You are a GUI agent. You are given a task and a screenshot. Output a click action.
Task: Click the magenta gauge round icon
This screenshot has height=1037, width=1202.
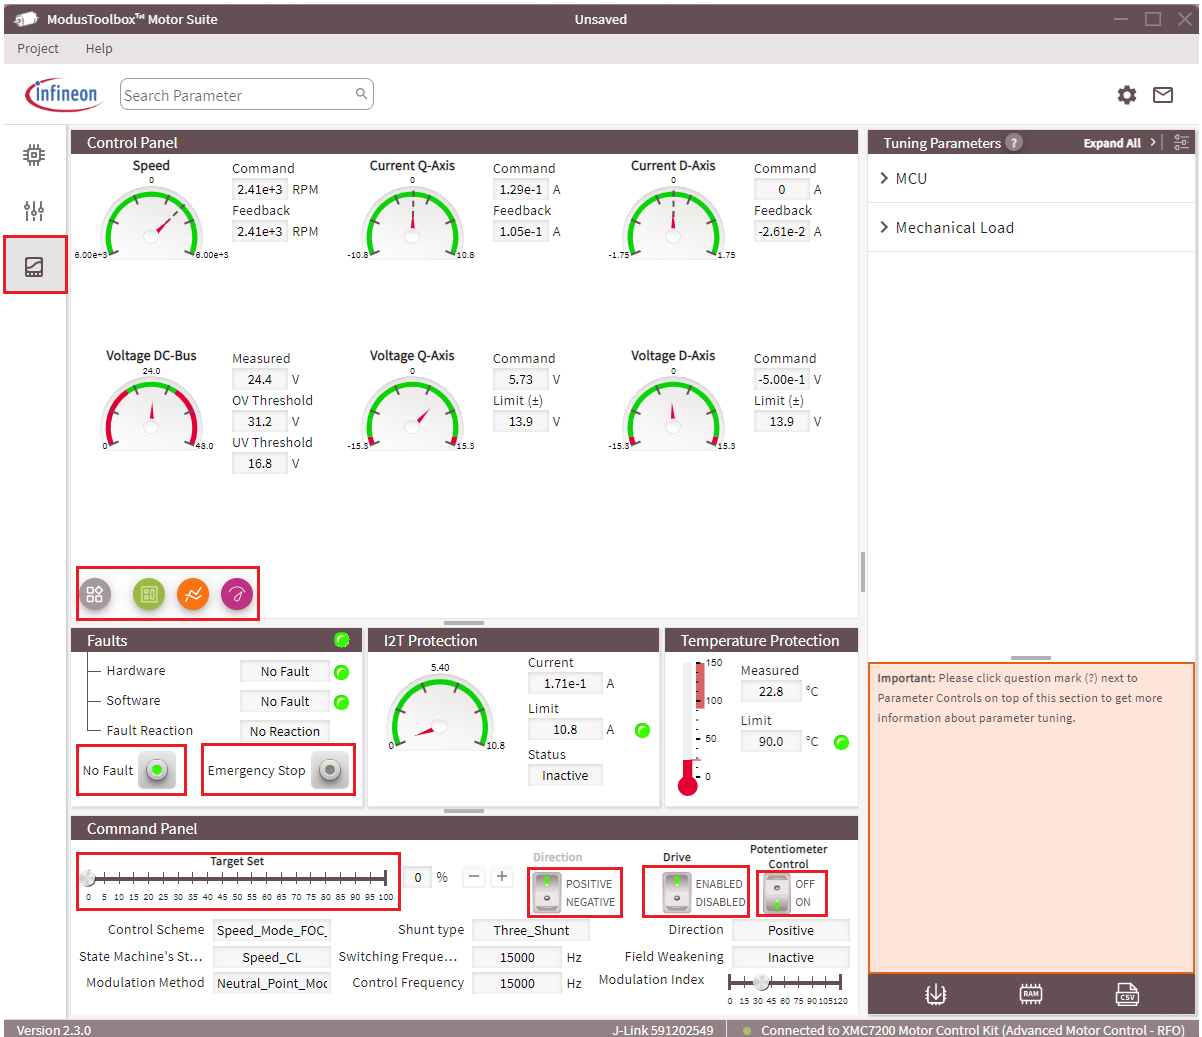[x=237, y=595]
